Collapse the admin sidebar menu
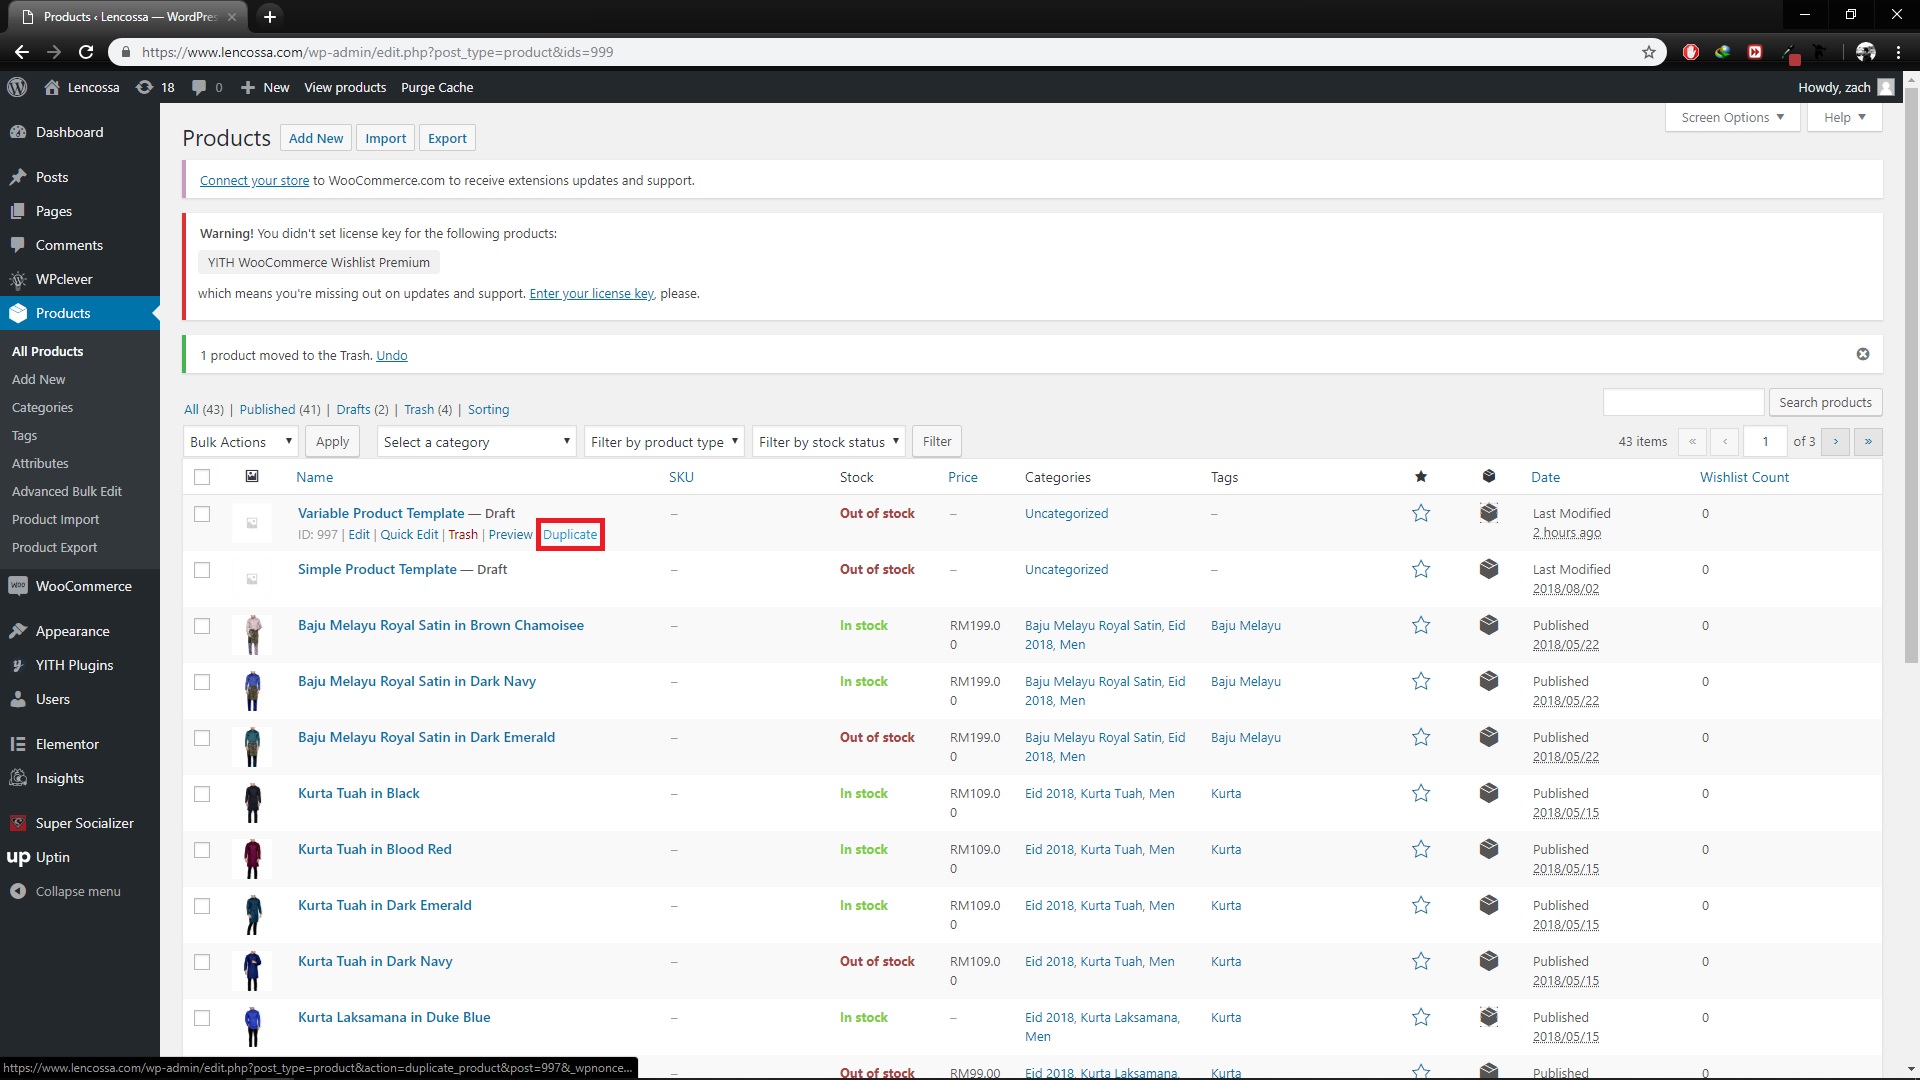Viewport: 1920px width, 1080px height. [80, 891]
